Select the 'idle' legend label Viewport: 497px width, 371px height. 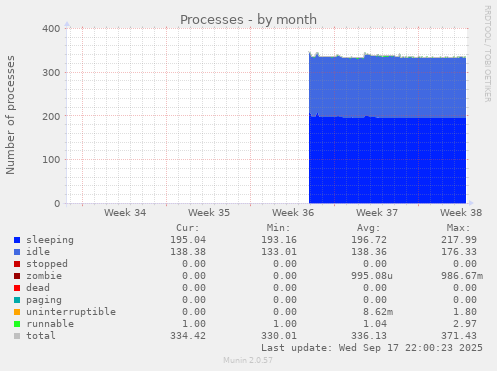point(38,252)
